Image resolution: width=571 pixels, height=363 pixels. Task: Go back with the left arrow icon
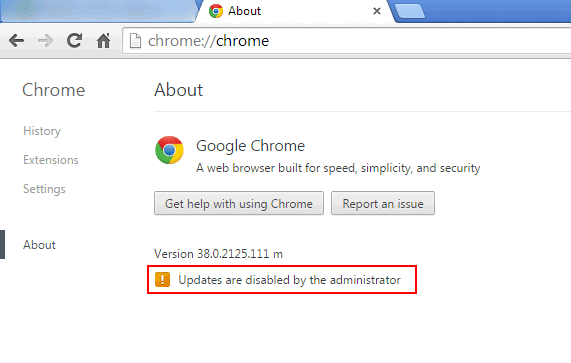16,40
